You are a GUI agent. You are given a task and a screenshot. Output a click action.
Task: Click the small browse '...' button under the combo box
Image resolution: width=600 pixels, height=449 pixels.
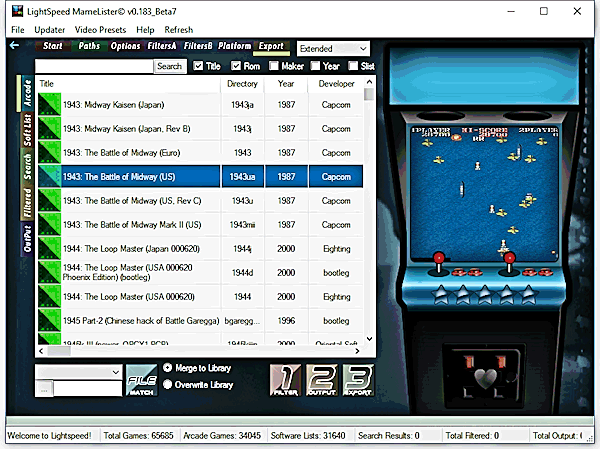point(44,390)
